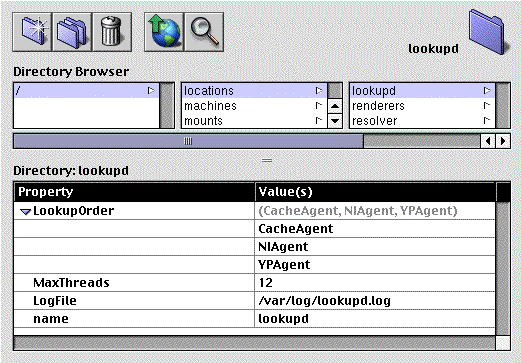Click the horizontal browser scrollbar thumb

(x=188, y=141)
